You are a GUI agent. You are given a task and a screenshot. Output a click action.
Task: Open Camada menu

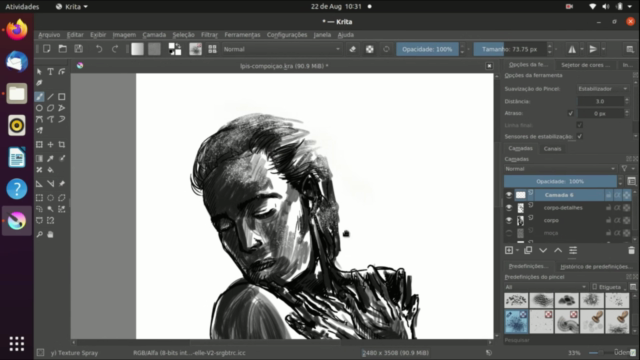click(154, 35)
